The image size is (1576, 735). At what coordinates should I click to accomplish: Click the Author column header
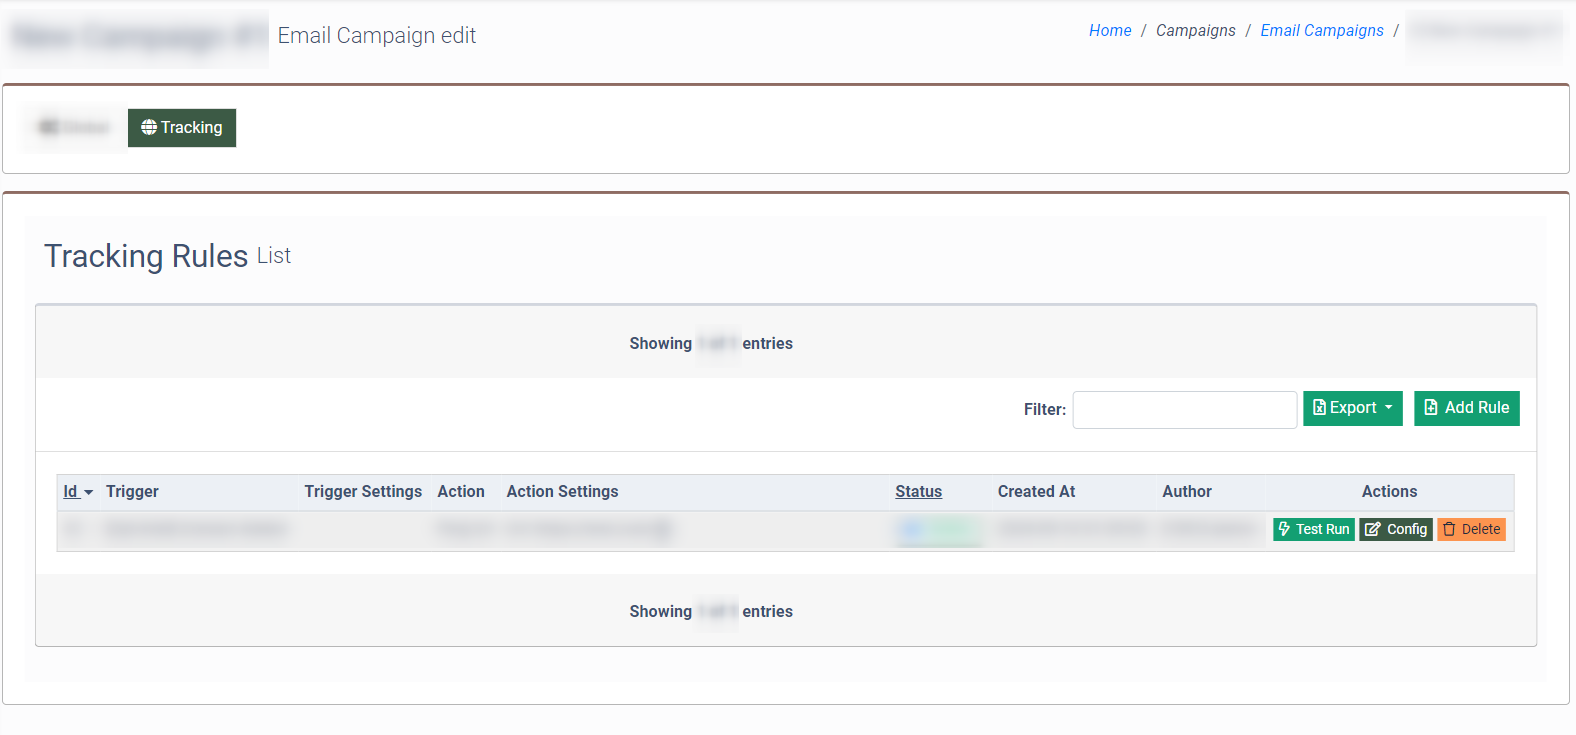(1186, 492)
